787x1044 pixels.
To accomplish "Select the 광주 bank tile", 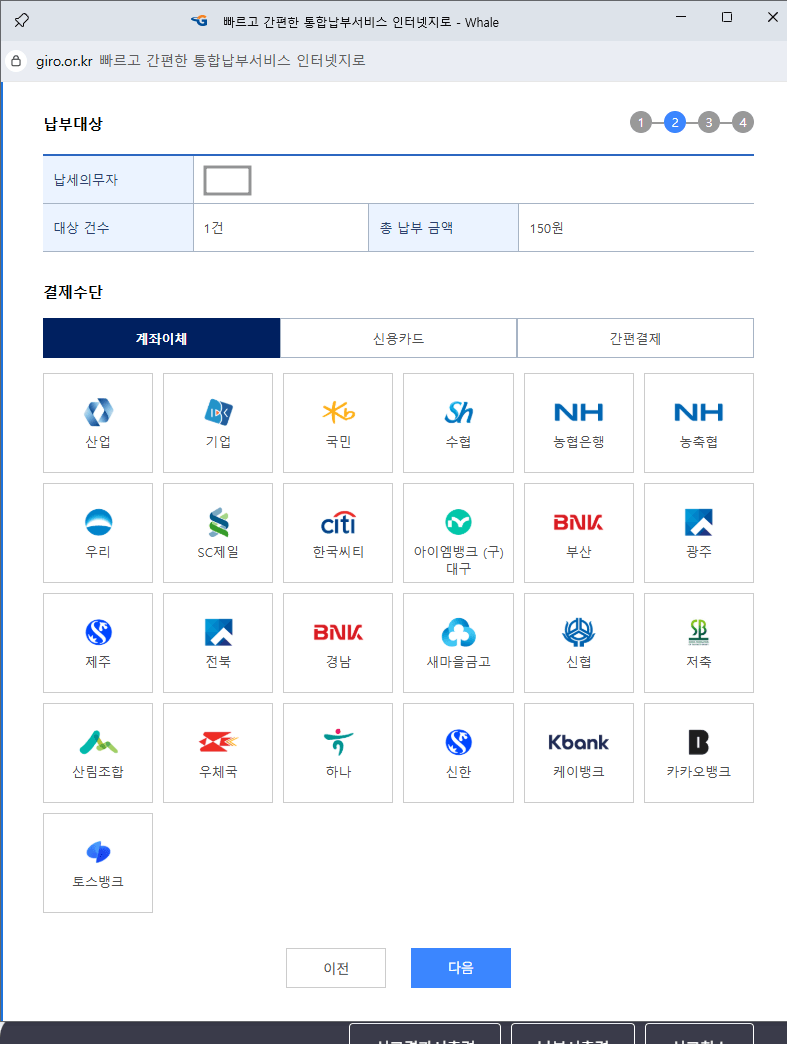I will click(x=699, y=533).
